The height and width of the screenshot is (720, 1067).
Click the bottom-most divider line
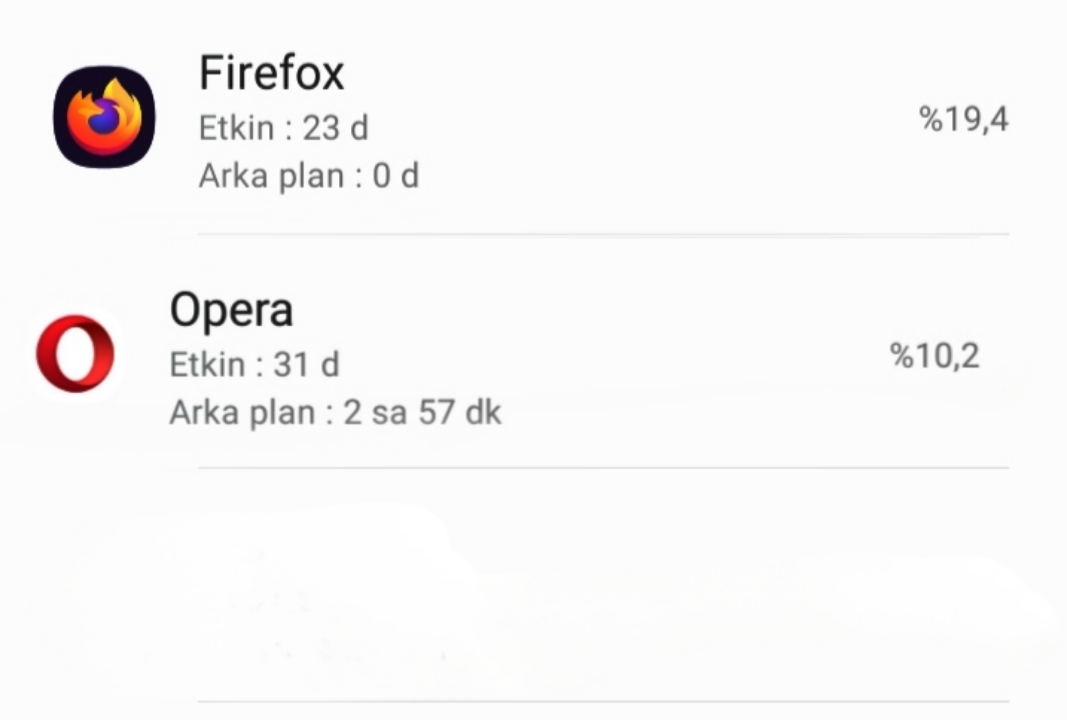click(x=602, y=702)
